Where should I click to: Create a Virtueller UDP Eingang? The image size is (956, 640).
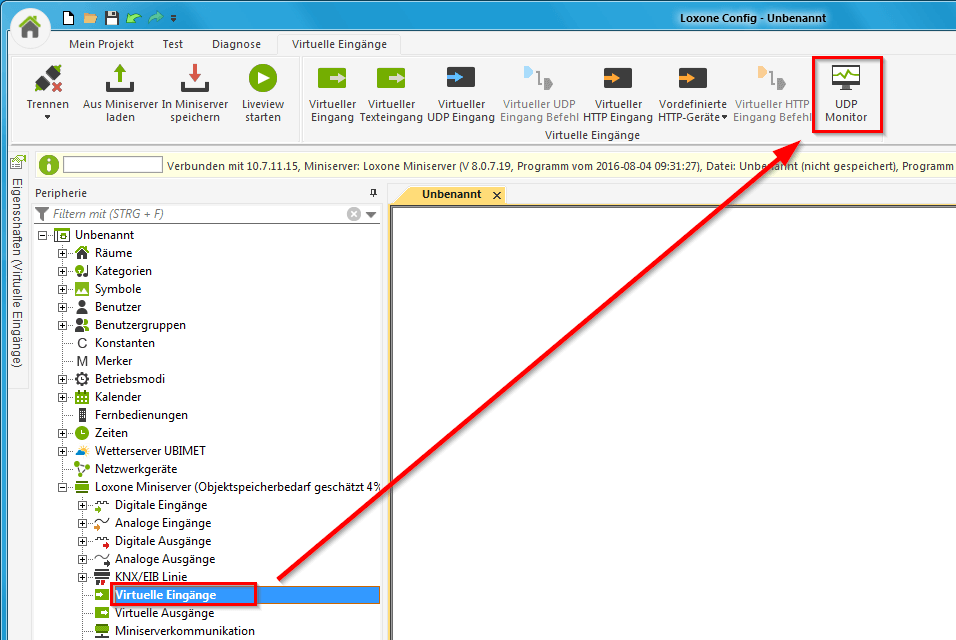460,95
